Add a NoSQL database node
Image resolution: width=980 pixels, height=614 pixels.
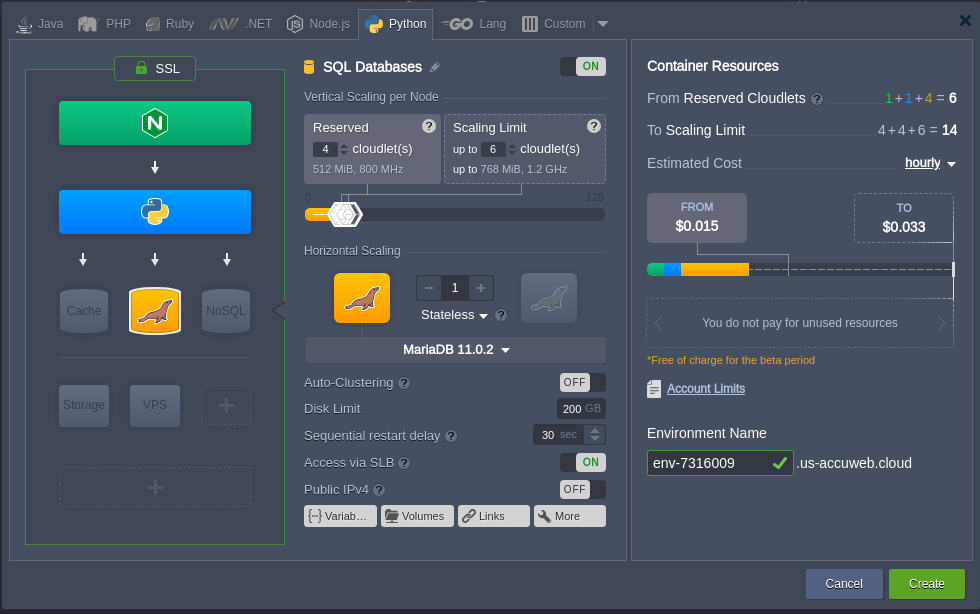pyautogui.click(x=226, y=311)
